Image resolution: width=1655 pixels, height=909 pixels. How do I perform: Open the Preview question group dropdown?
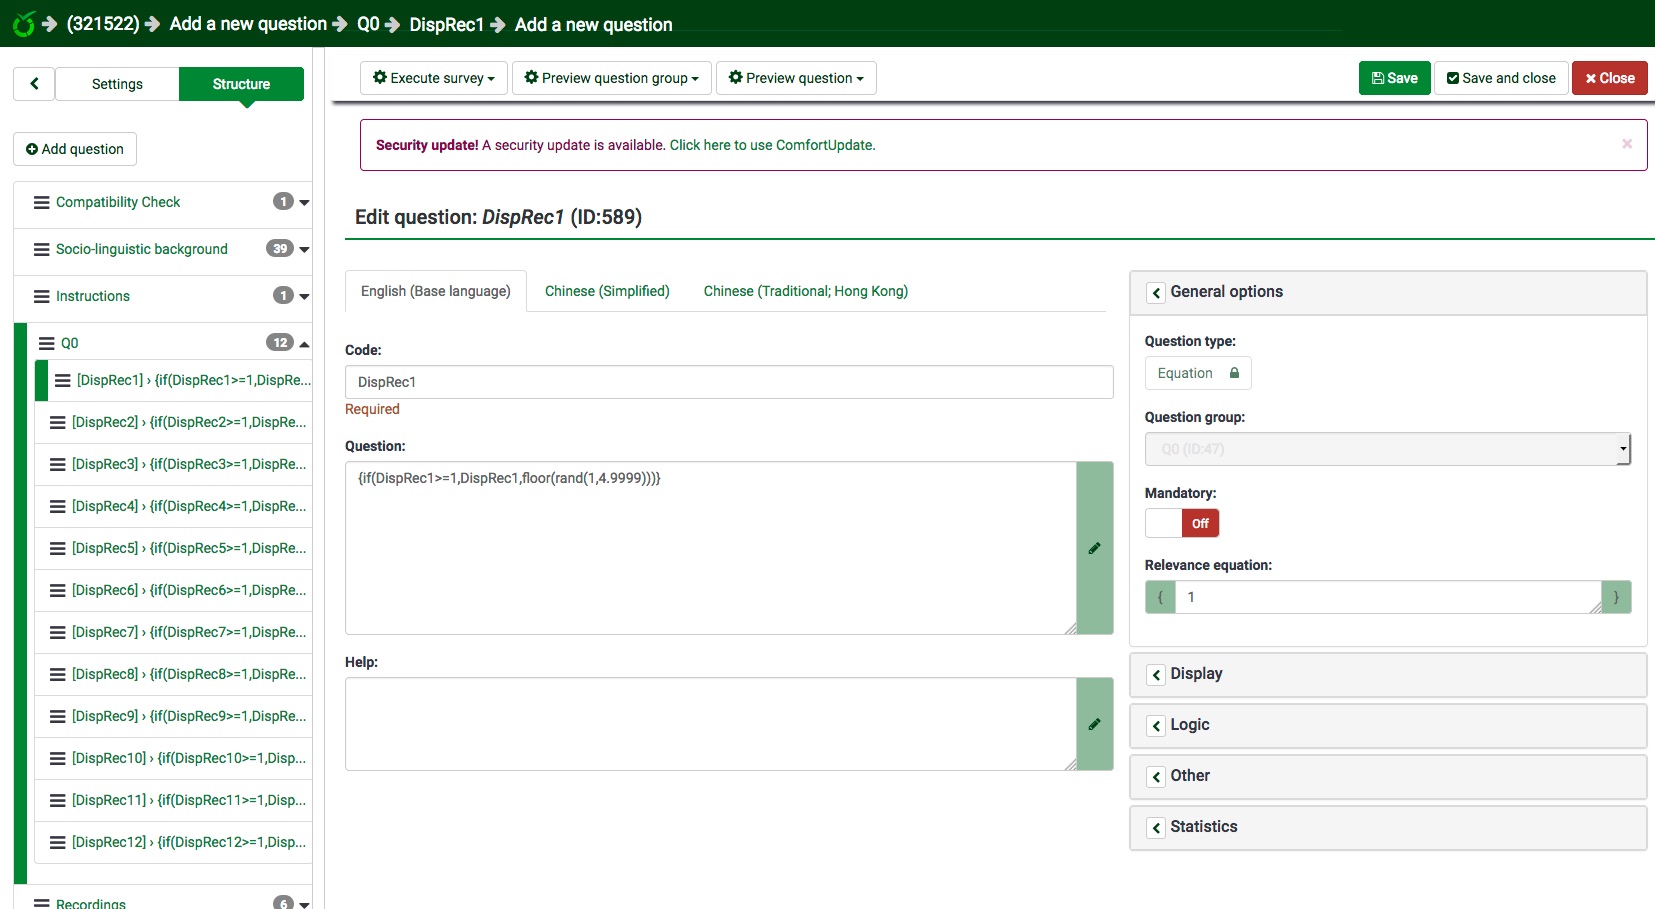click(612, 78)
